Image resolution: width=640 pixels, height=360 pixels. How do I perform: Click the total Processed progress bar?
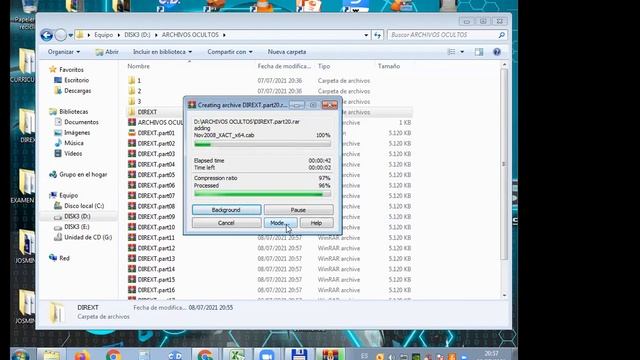262,194
